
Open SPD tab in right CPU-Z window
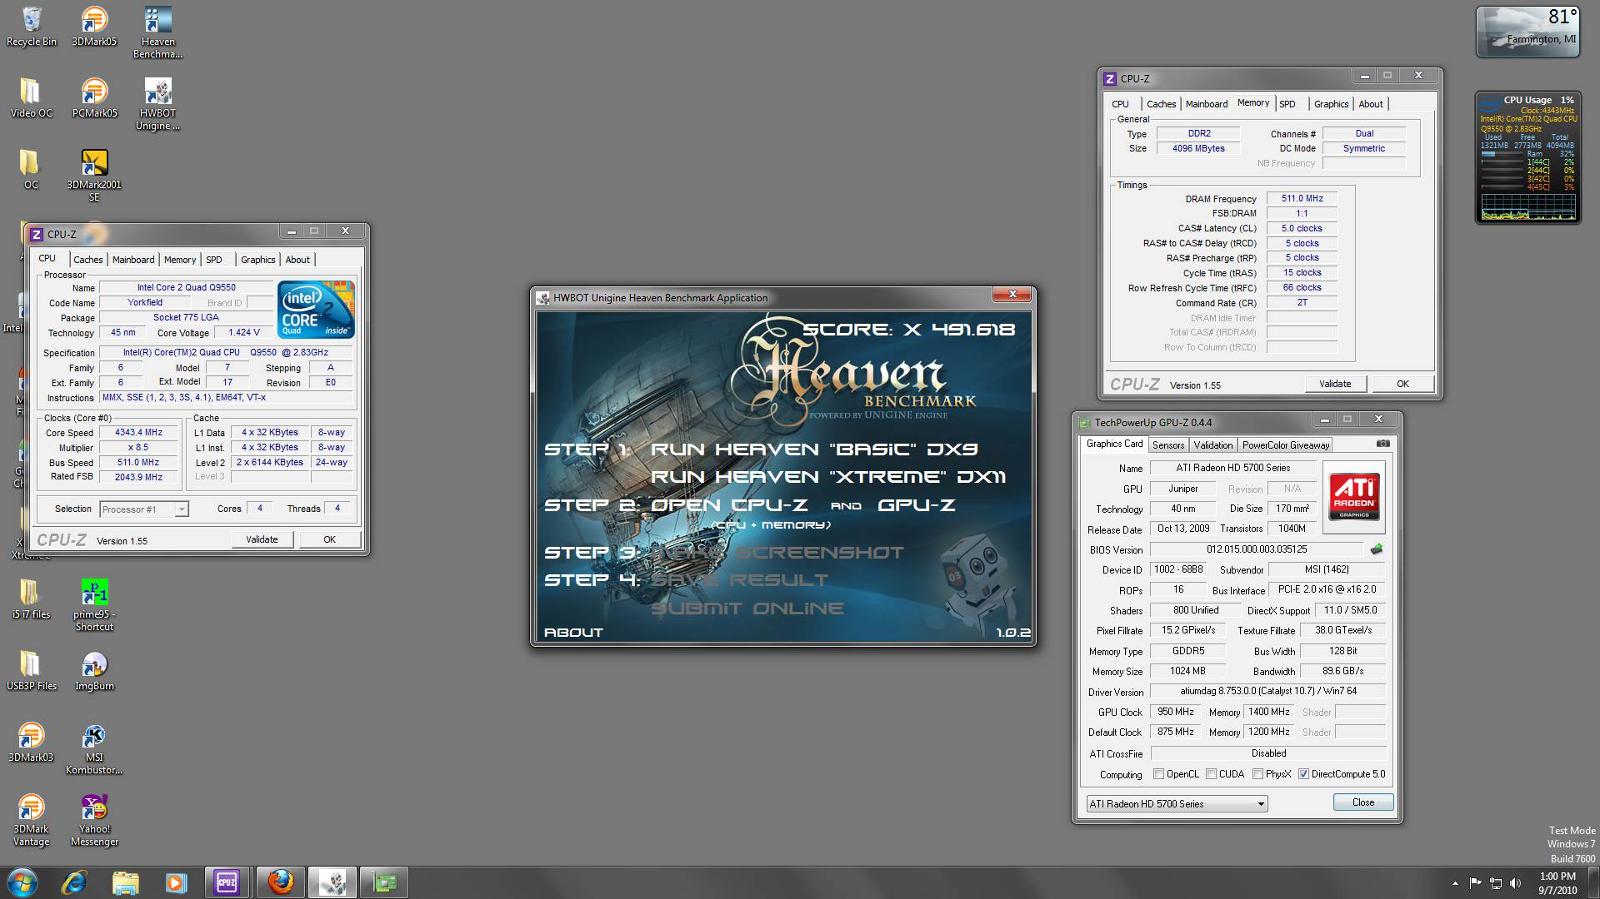tap(1287, 104)
